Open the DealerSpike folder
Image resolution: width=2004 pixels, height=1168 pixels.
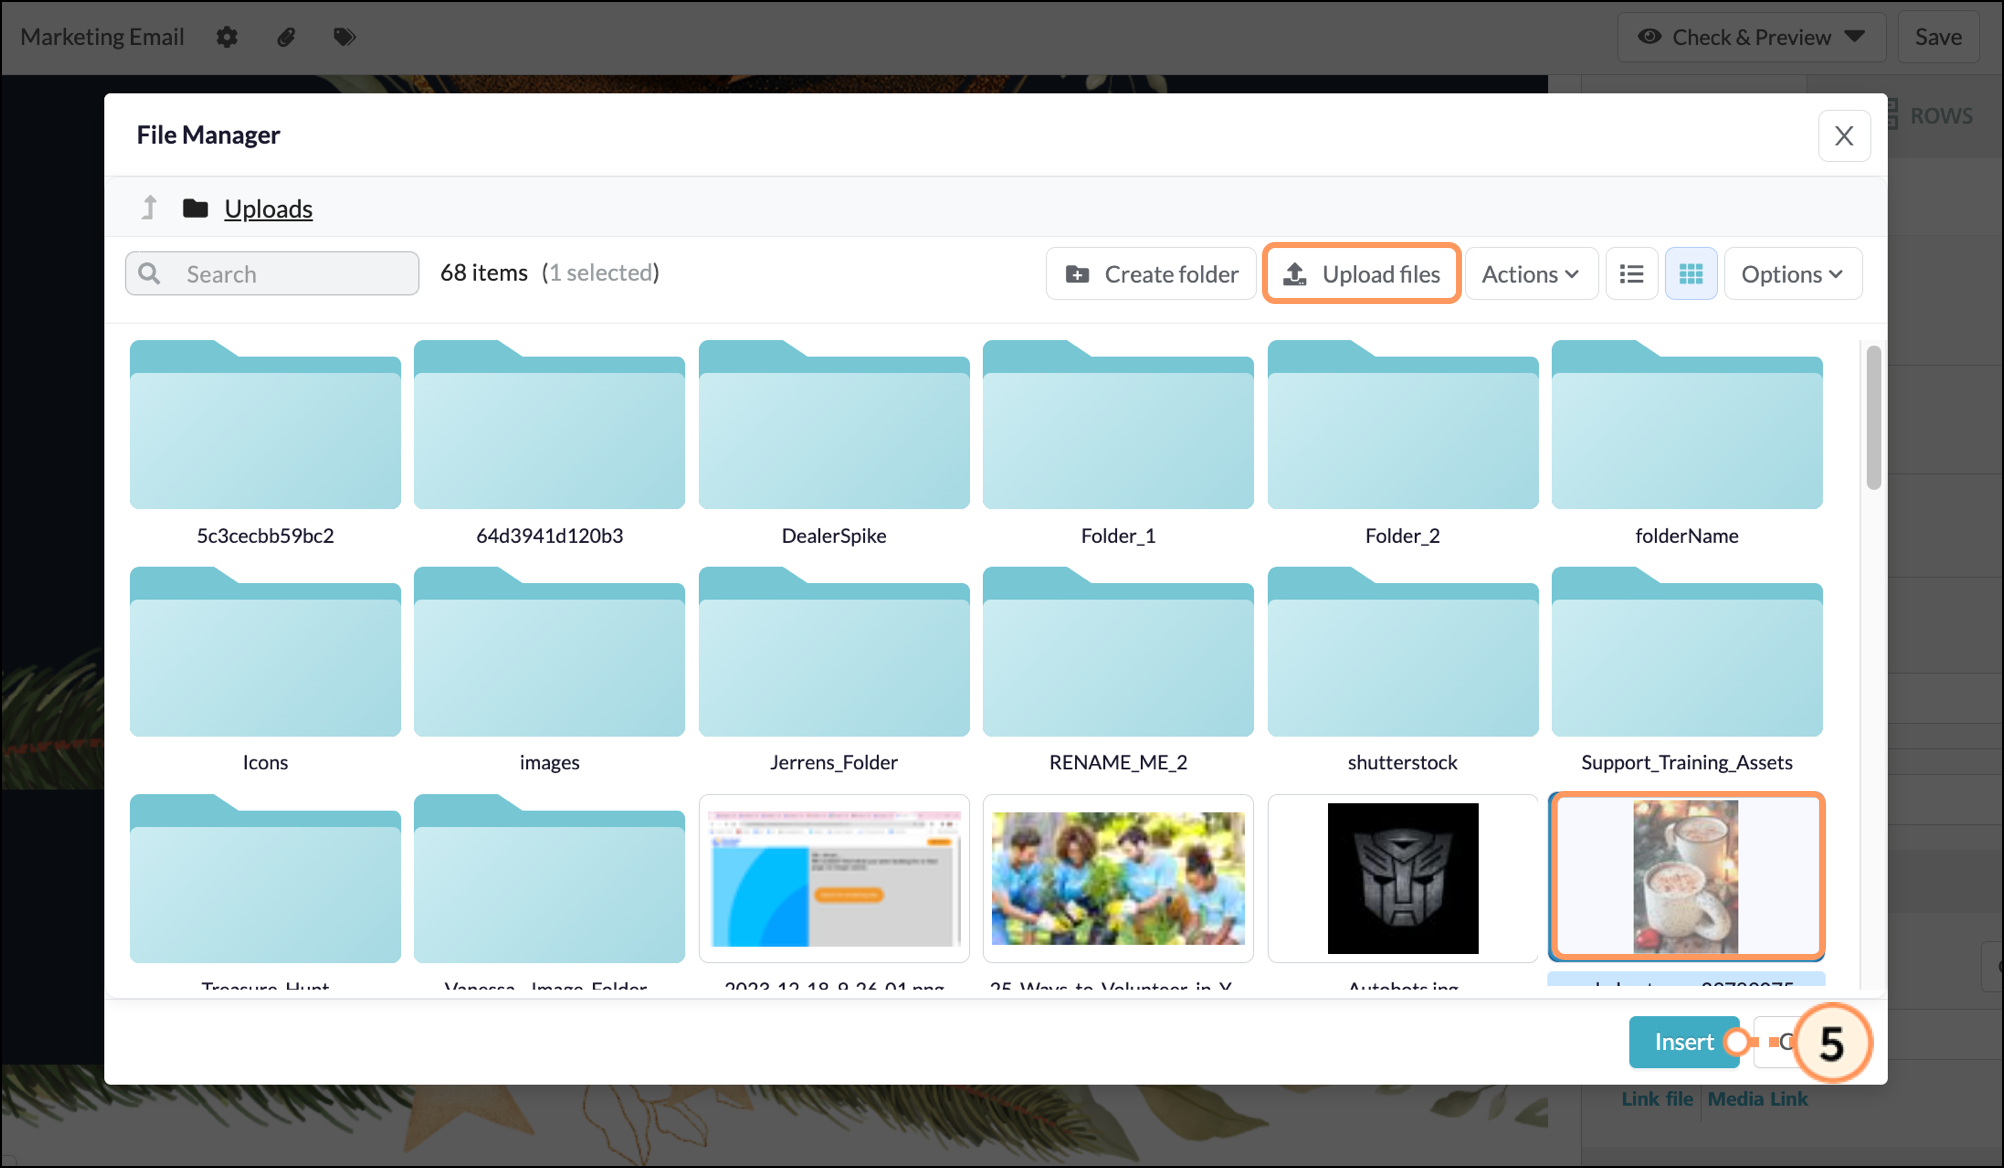(x=834, y=425)
